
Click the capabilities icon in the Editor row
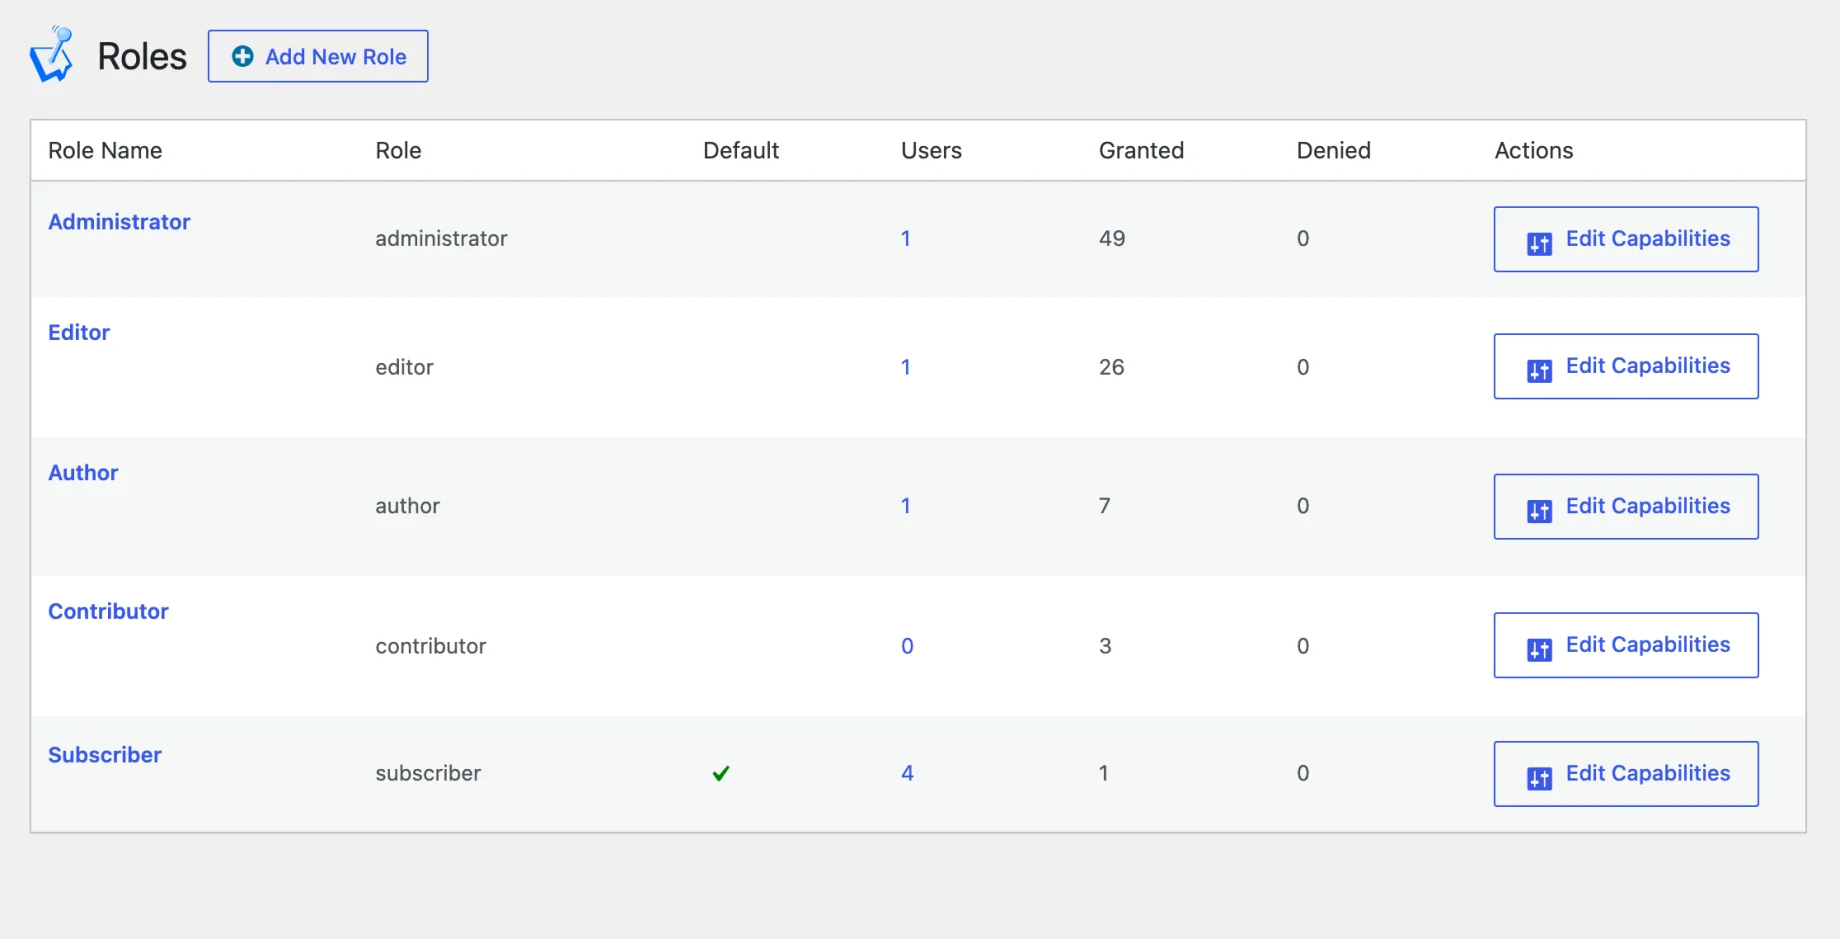coord(1539,371)
